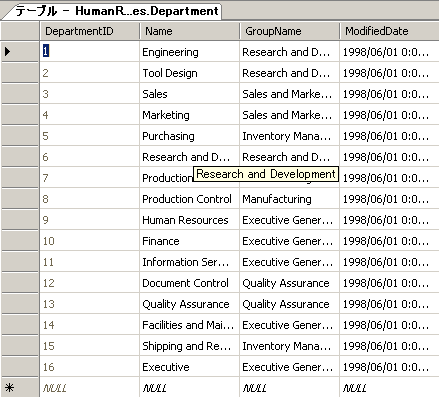
Task: Click GroupName cell of Shipping row
Action: (x=289, y=346)
